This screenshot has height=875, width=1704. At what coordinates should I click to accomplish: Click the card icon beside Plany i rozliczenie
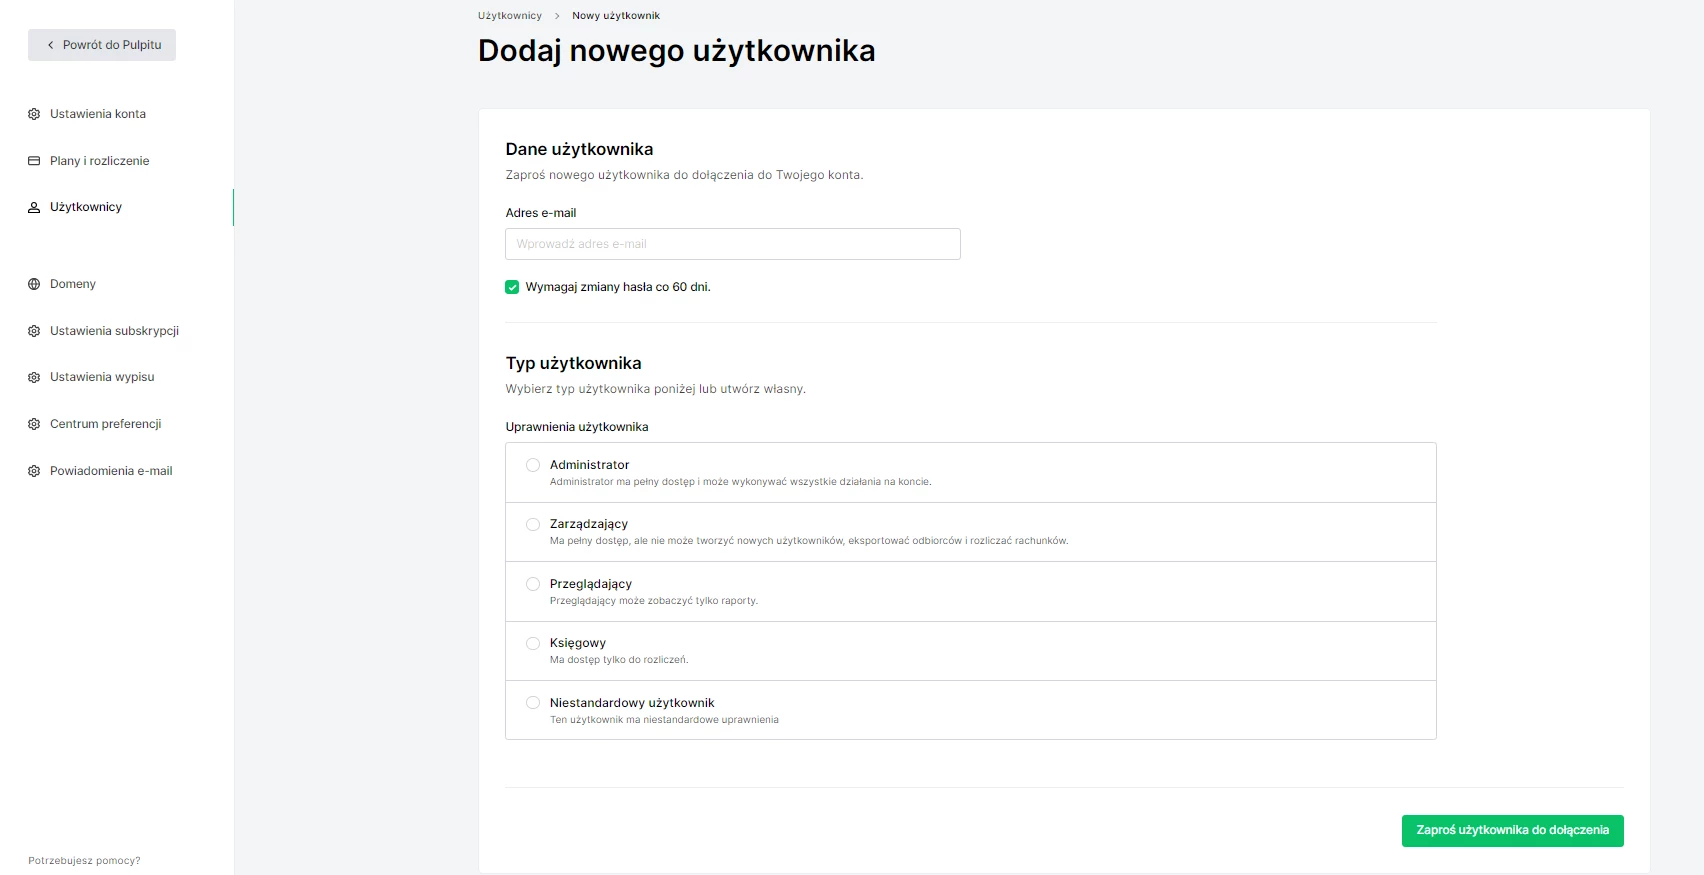pyautogui.click(x=34, y=161)
